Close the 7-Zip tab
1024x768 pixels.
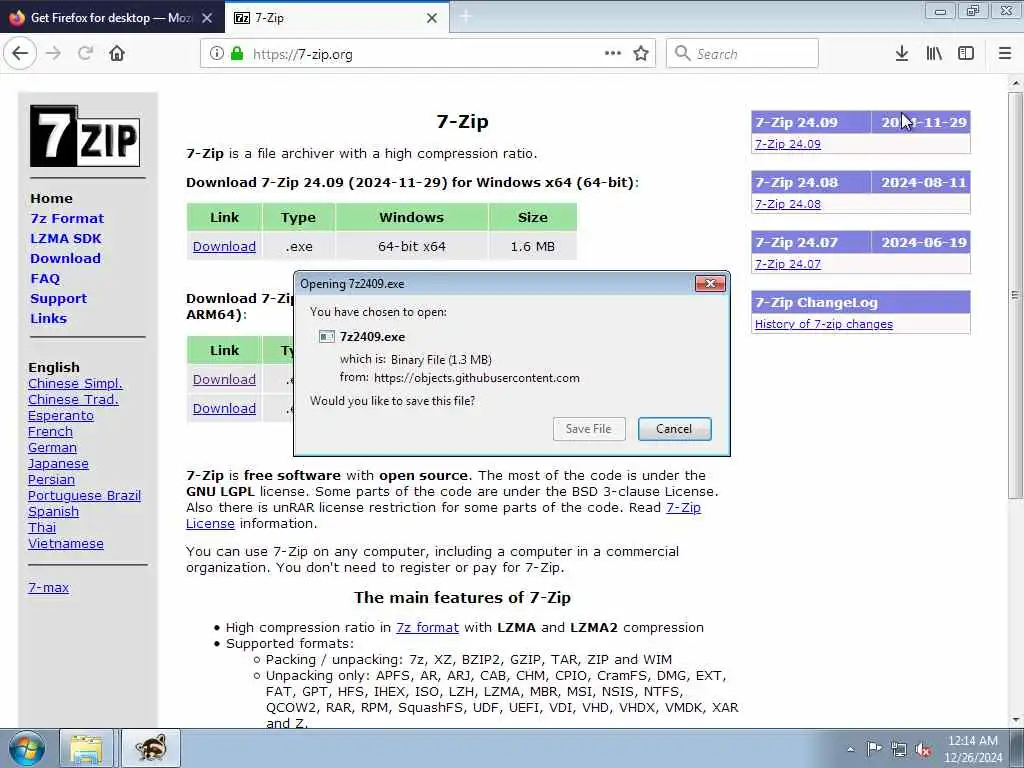[432, 18]
